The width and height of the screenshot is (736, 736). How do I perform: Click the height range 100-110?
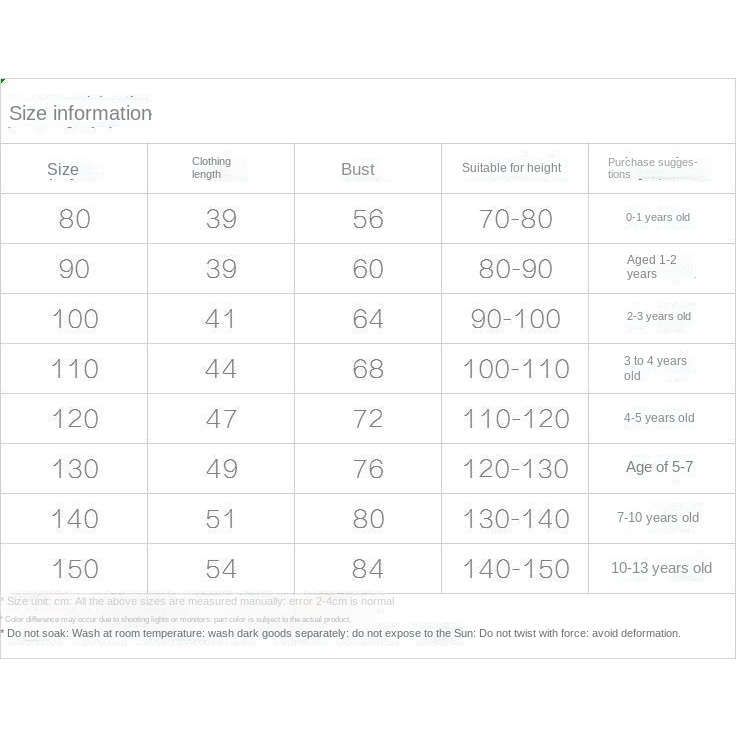point(516,369)
